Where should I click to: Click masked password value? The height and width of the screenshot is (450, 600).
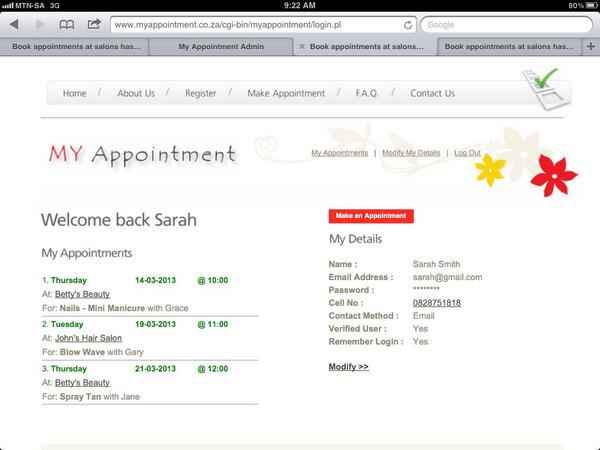click(x=426, y=289)
